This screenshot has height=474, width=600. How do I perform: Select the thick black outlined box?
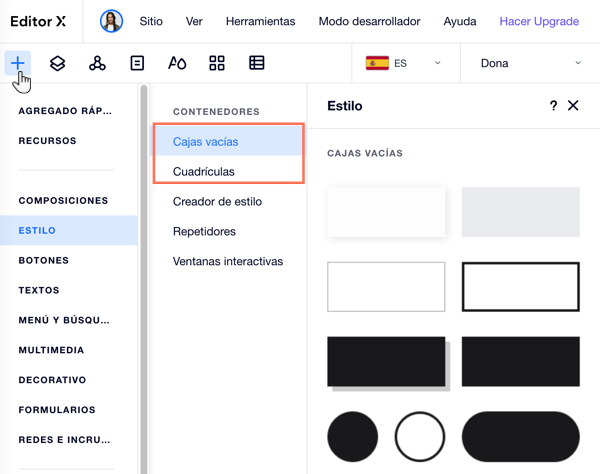(520, 286)
